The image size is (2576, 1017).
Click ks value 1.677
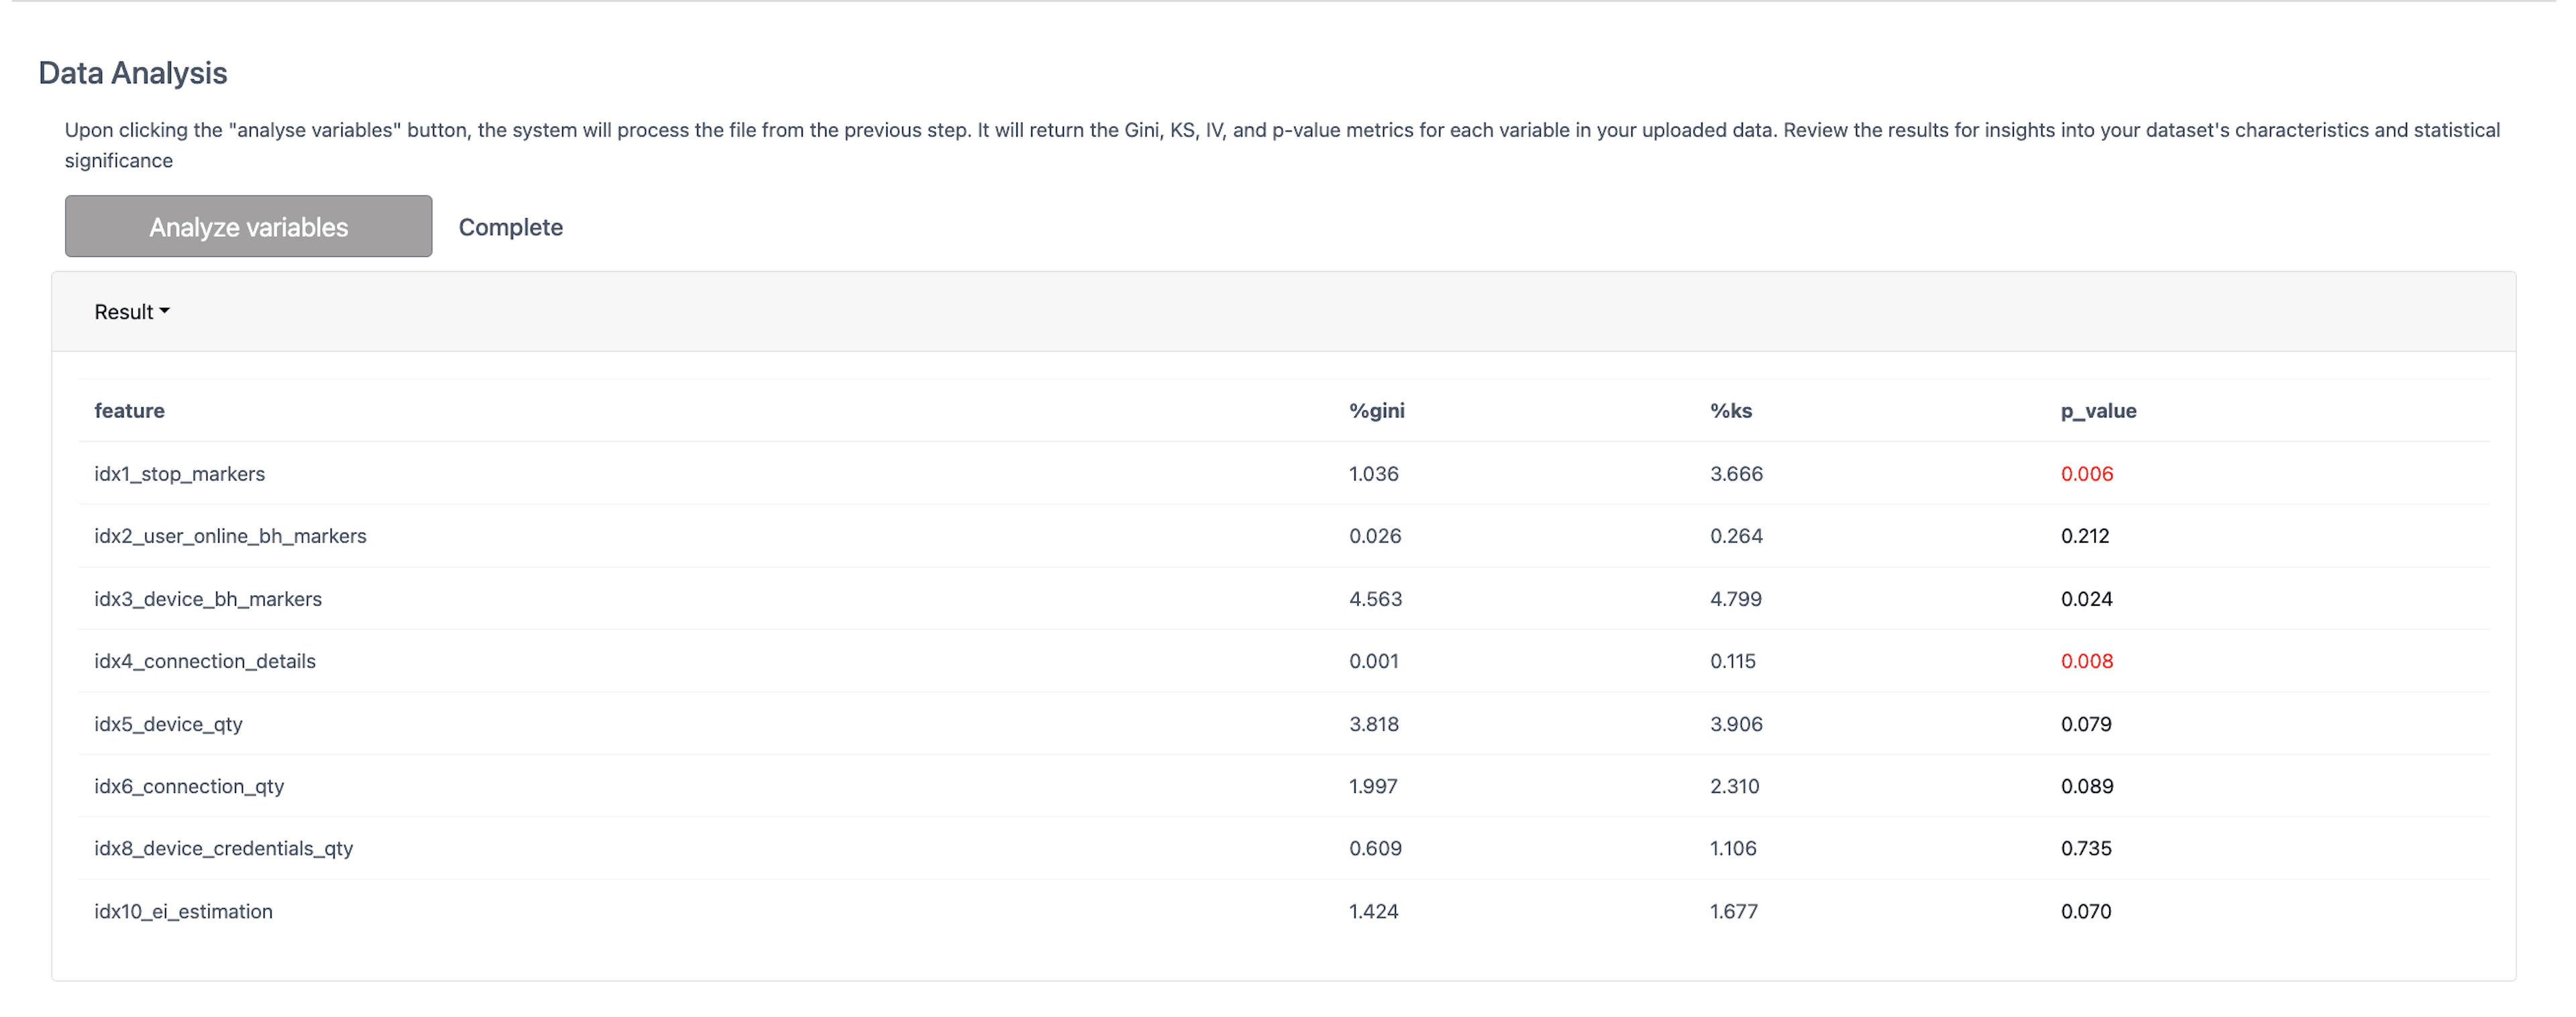click(x=1733, y=911)
